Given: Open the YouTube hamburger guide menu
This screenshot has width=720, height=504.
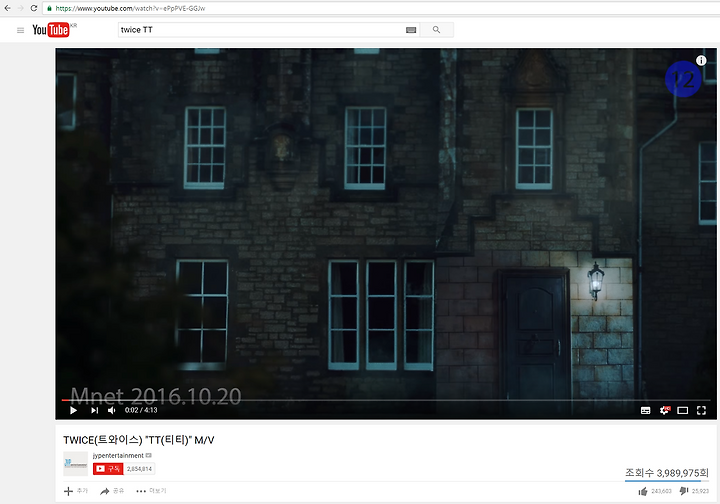Looking at the screenshot, I should click(20, 30).
